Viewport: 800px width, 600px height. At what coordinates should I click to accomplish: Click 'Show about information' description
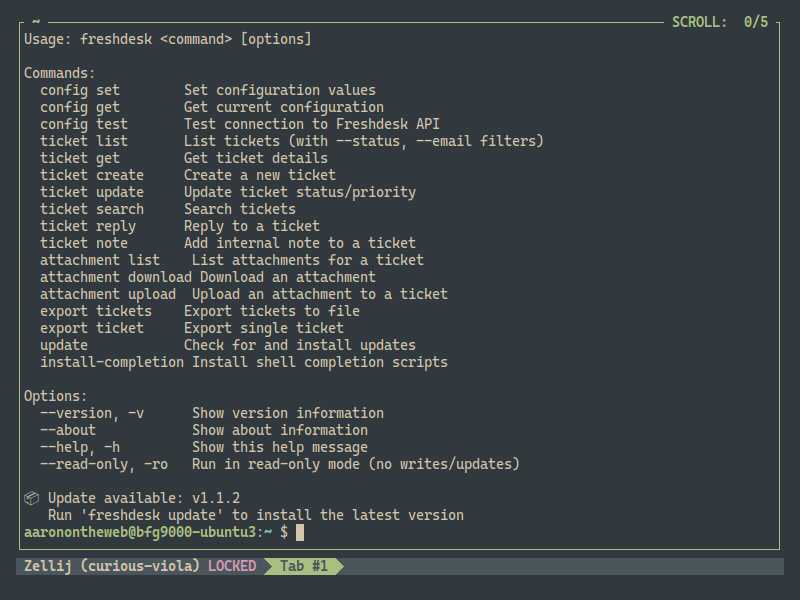pos(280,430)
